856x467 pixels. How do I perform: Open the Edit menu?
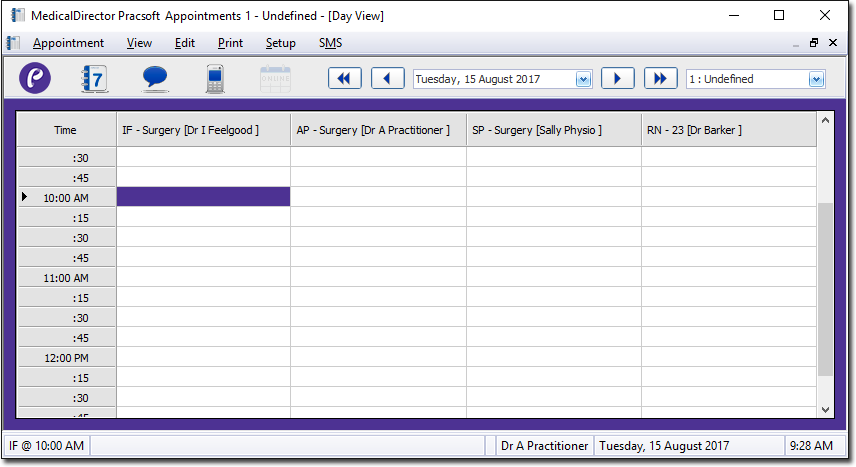point(185,43)
